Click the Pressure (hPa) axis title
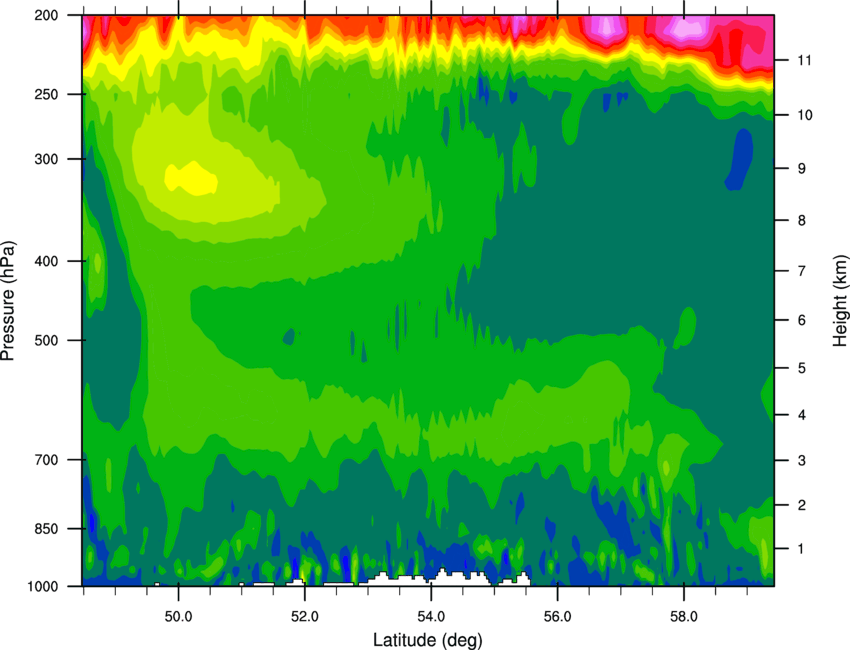 click(8, 300)
